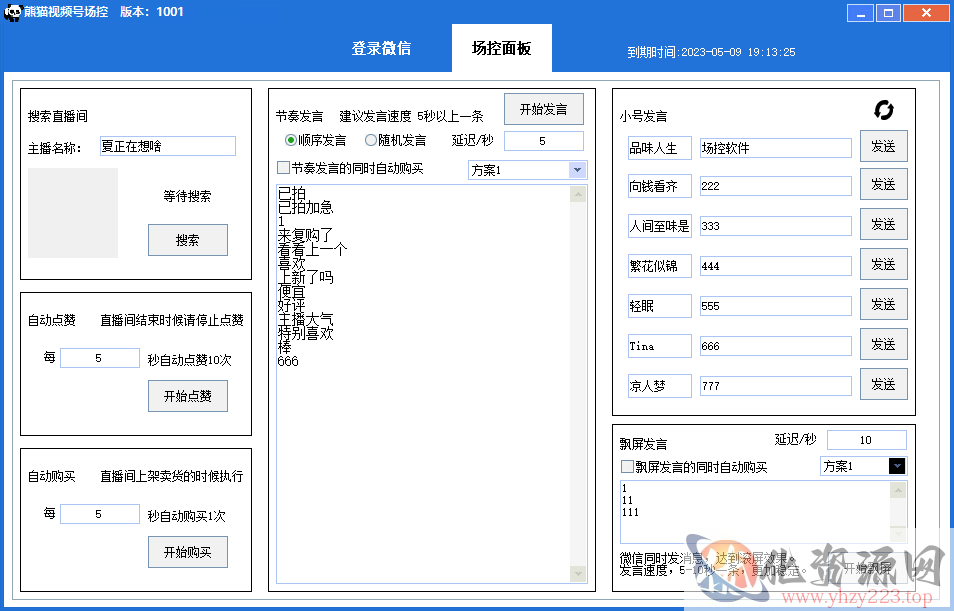Switch to 场控面板 tab
Screen dimensions: 954x611
pos(501,48)
